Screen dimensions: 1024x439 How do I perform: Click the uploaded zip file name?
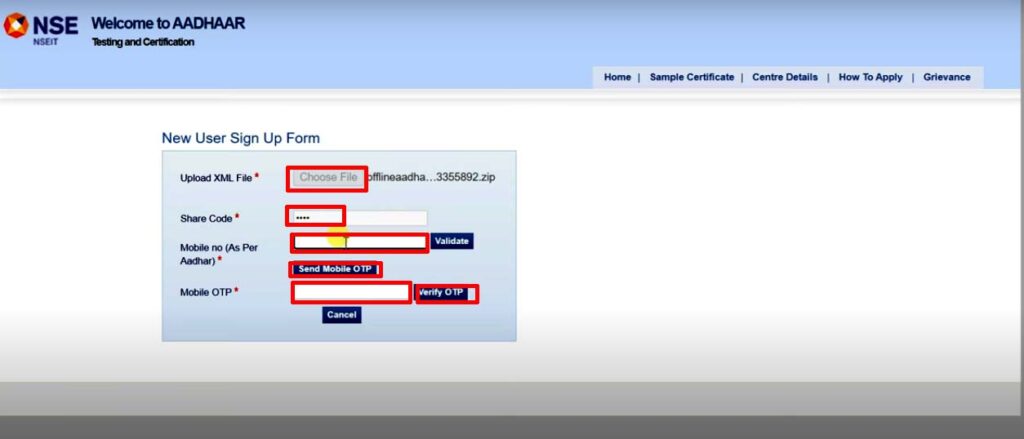pos(432,177)
